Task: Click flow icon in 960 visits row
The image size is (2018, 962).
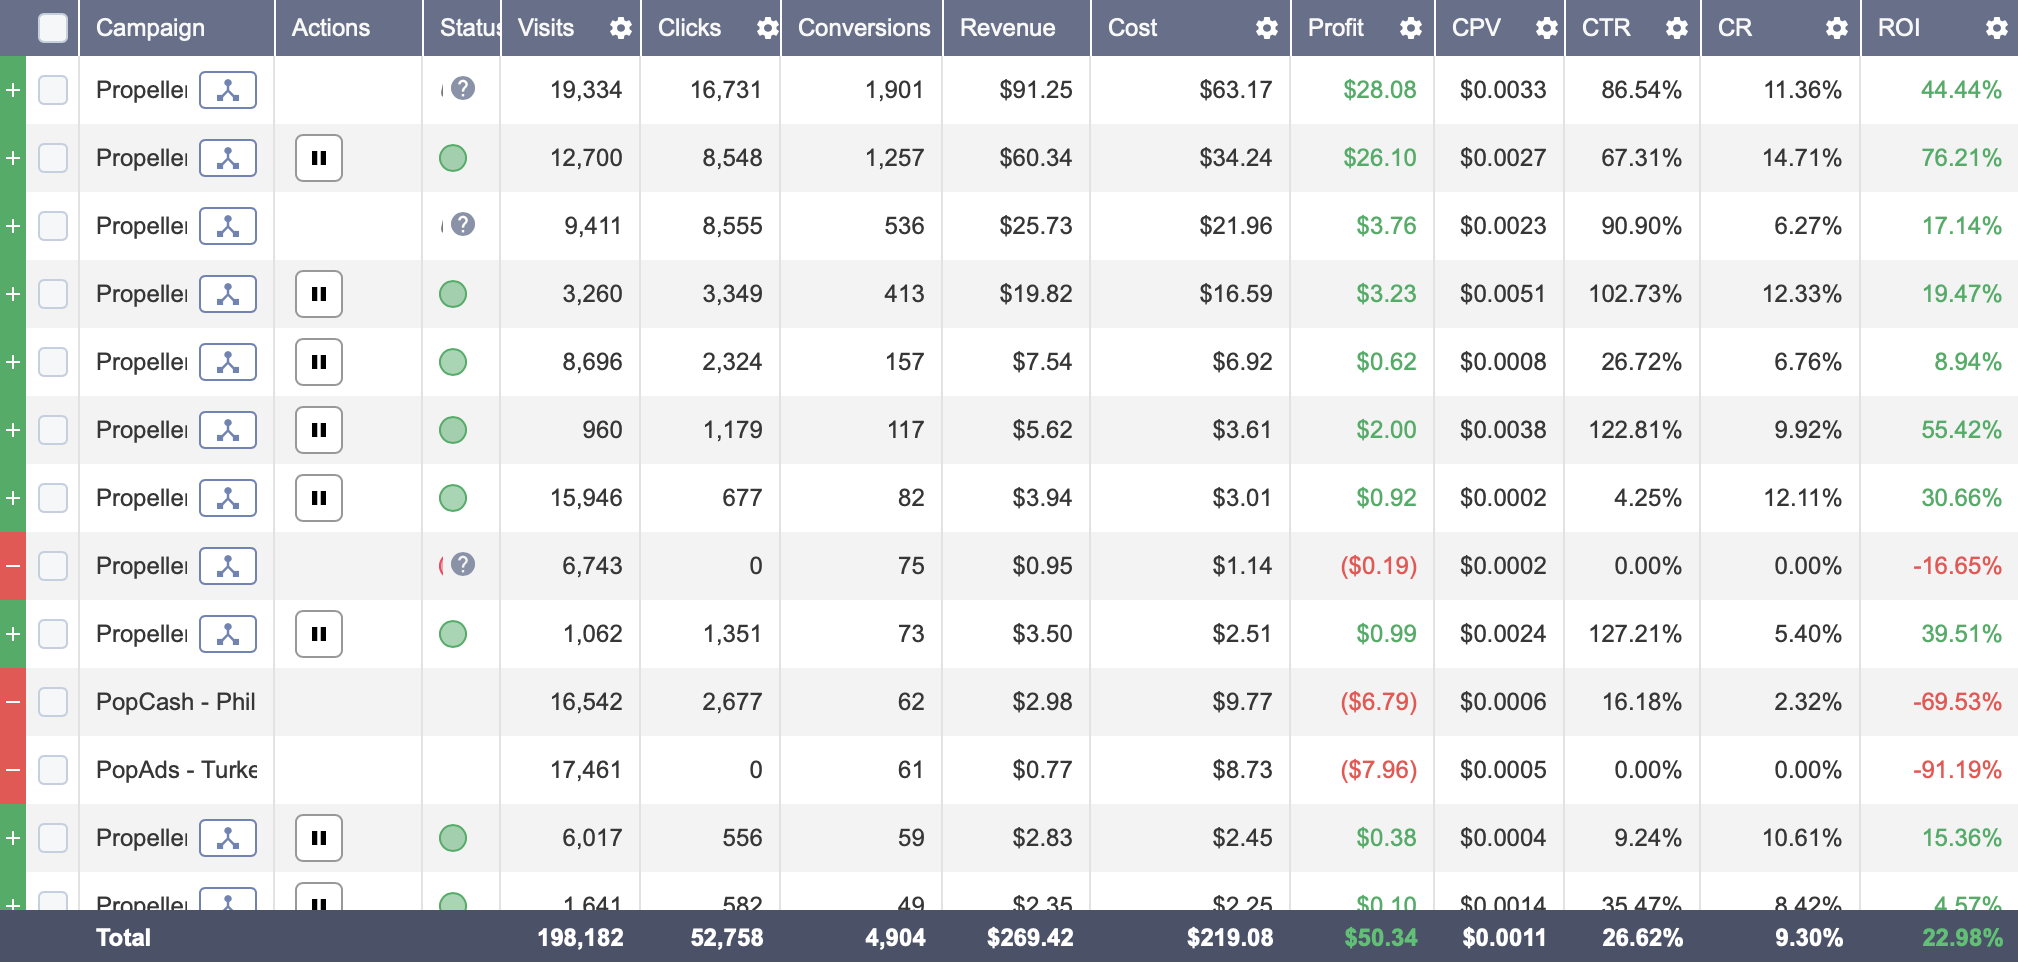Action: [228, 430]
